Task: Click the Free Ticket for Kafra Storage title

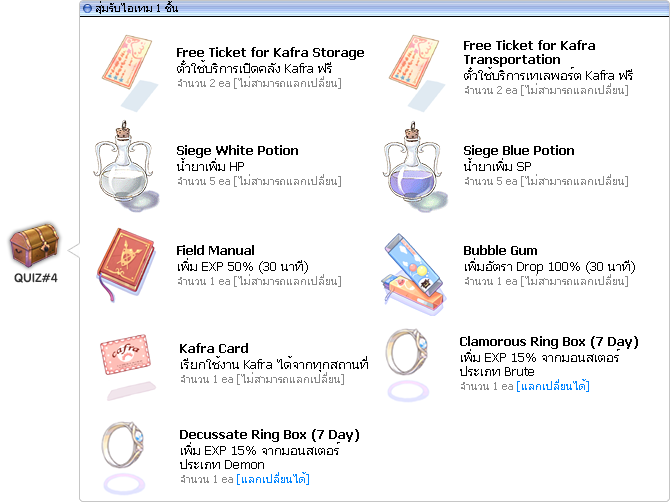Action: point(270,53)
